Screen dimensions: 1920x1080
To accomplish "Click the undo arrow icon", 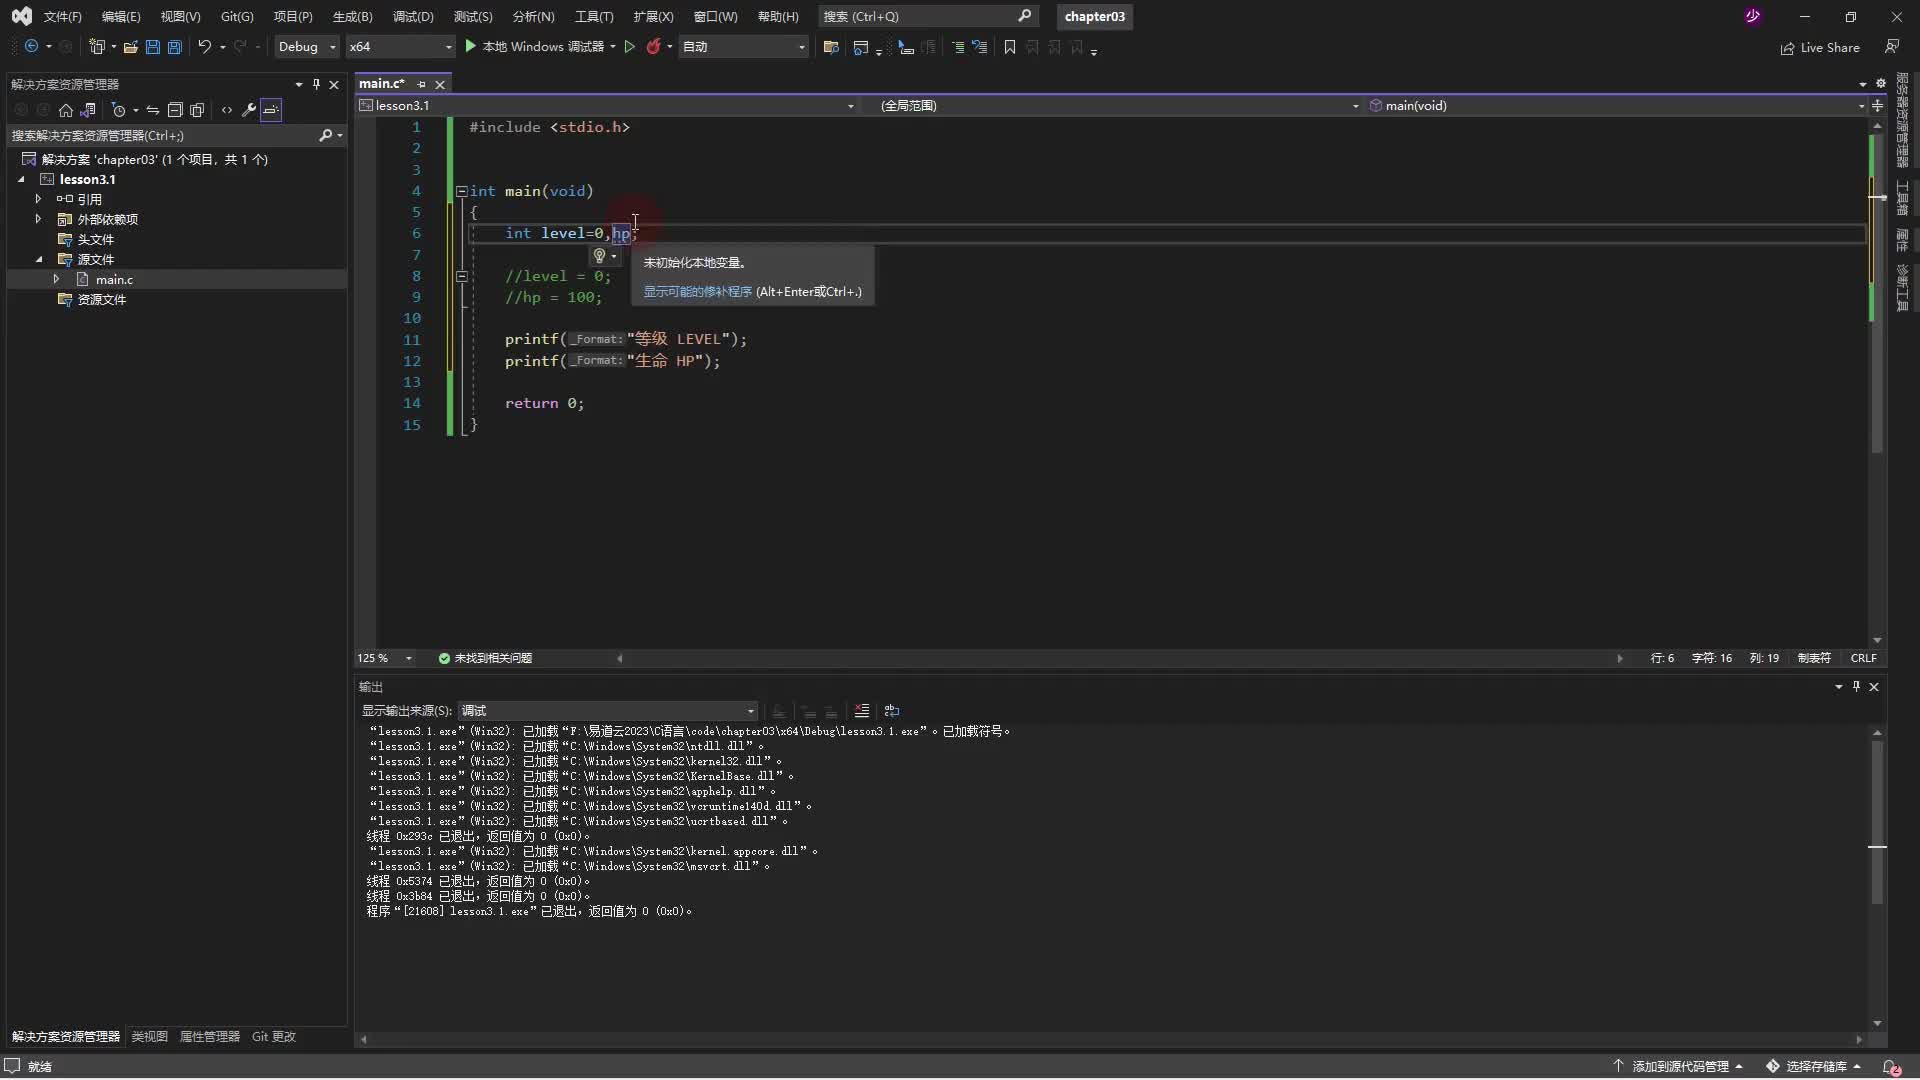I will tap(204, 47).
